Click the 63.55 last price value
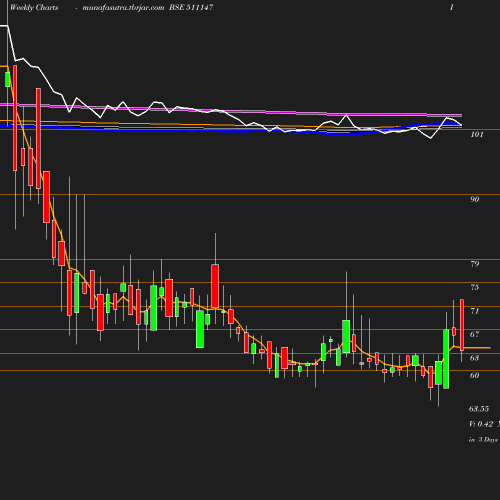500x500 pixels. [479, 409]
